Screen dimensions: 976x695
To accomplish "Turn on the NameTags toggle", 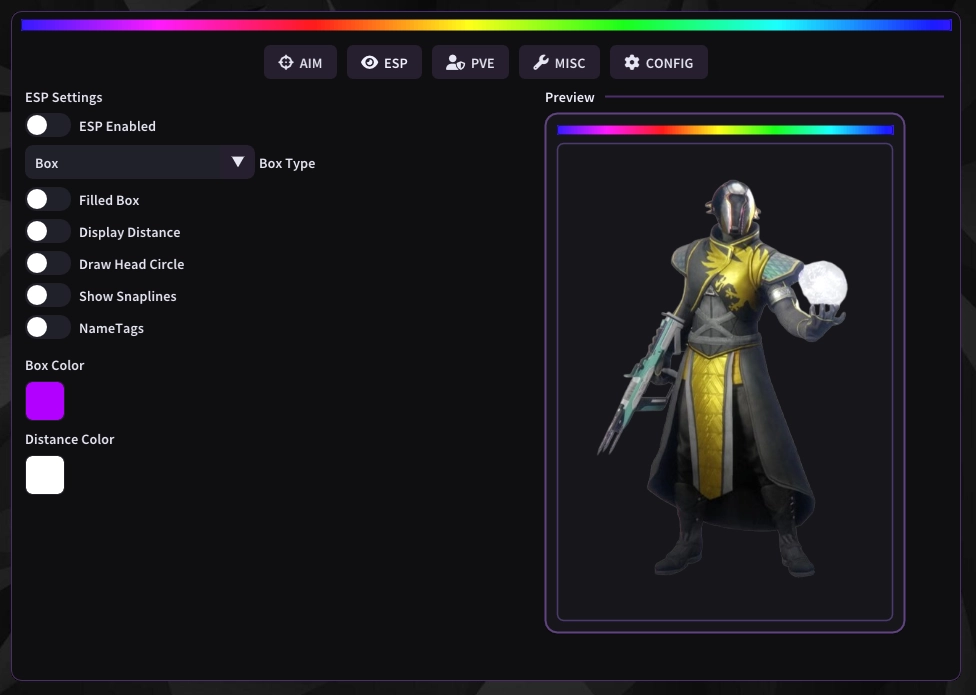I will (x=47, y=327).
